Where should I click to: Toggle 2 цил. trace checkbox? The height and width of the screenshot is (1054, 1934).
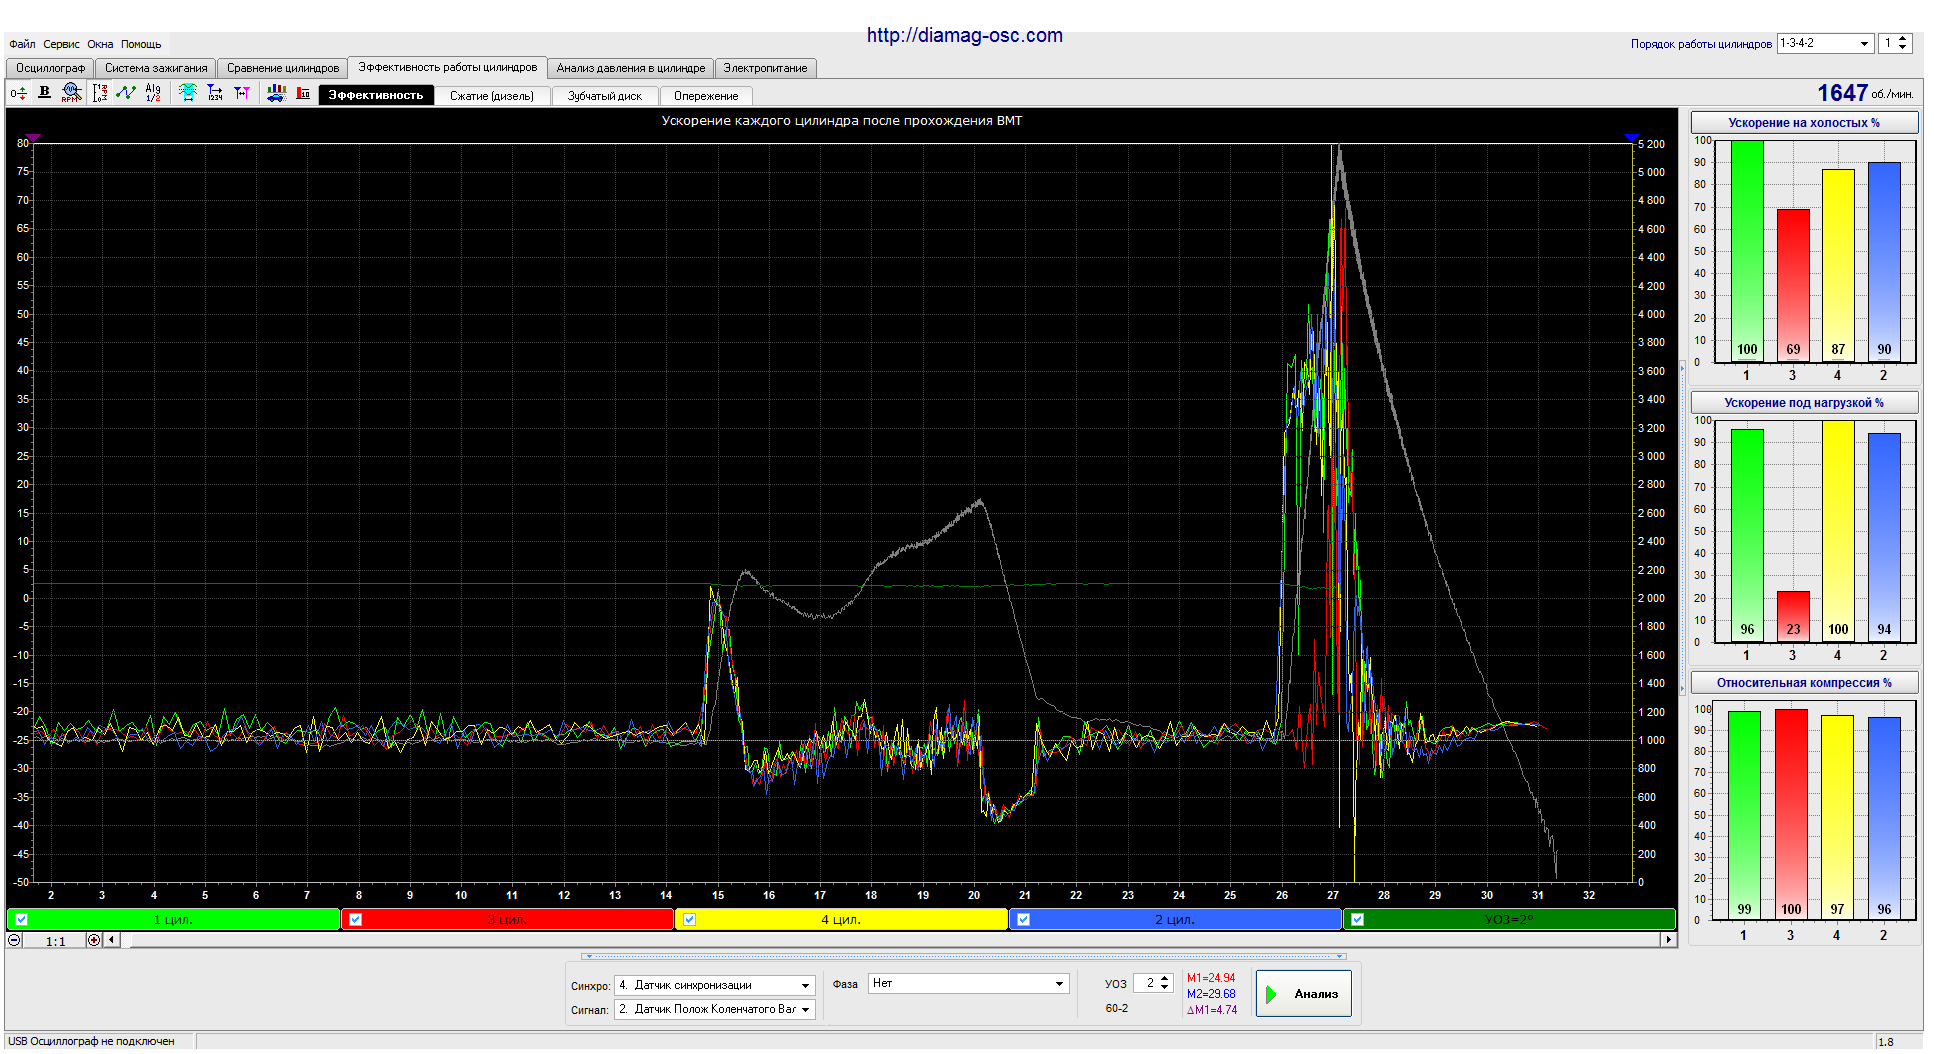(x=1024, y=920)
